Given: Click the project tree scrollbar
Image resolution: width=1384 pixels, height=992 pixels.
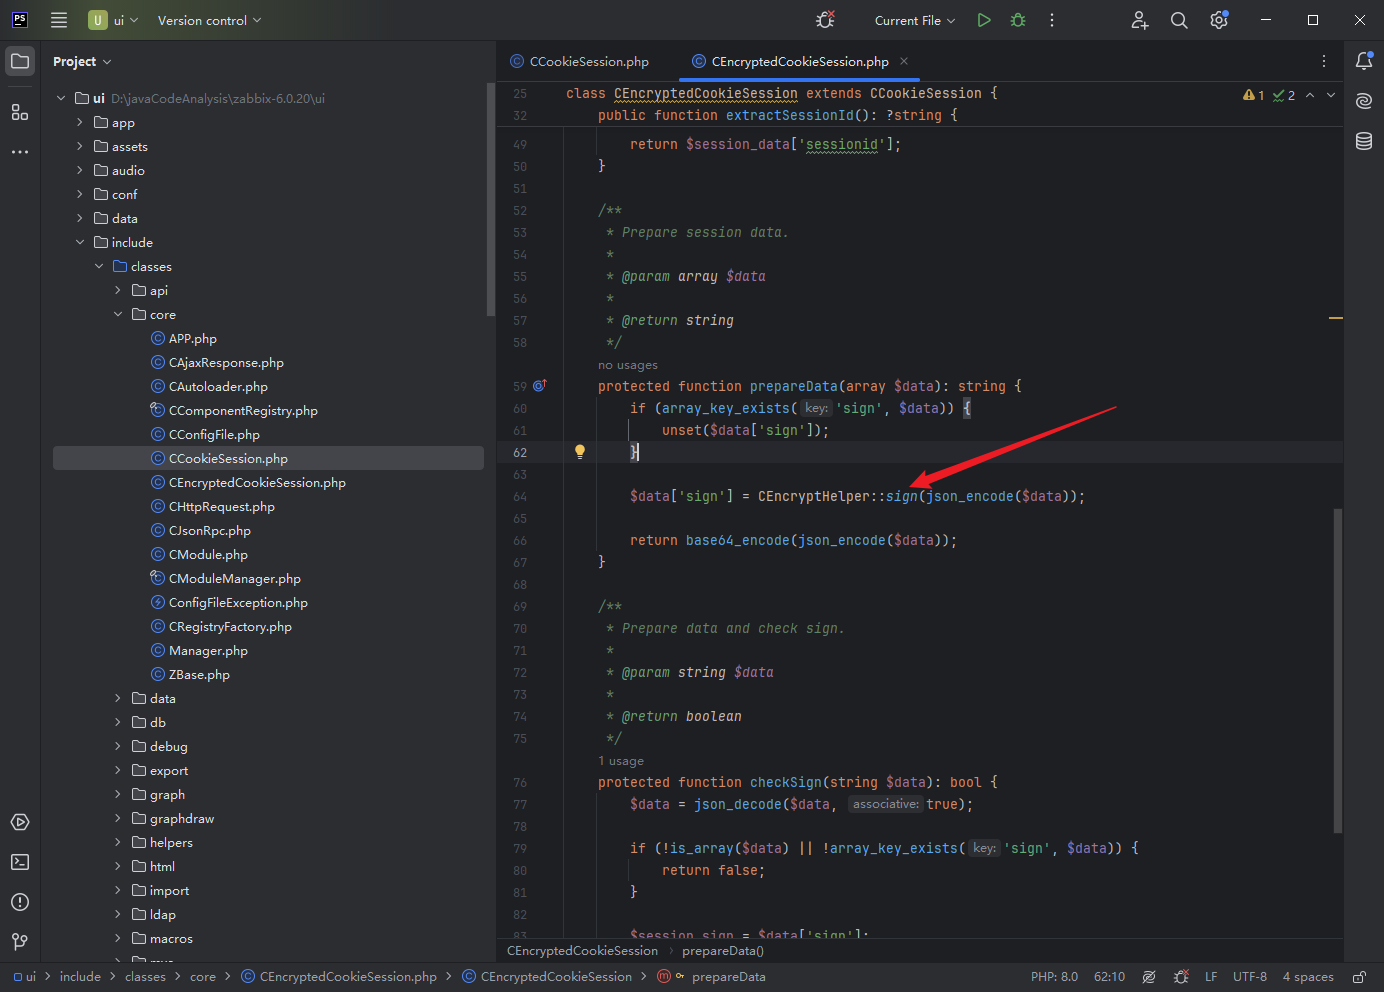Looking at the screenshot, I should (x=490, y=200).
